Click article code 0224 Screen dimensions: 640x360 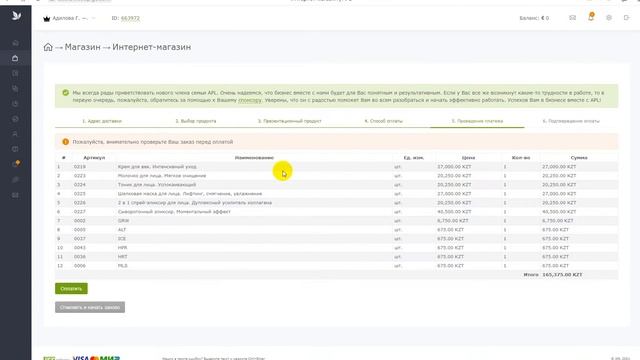tap(80, 184)
